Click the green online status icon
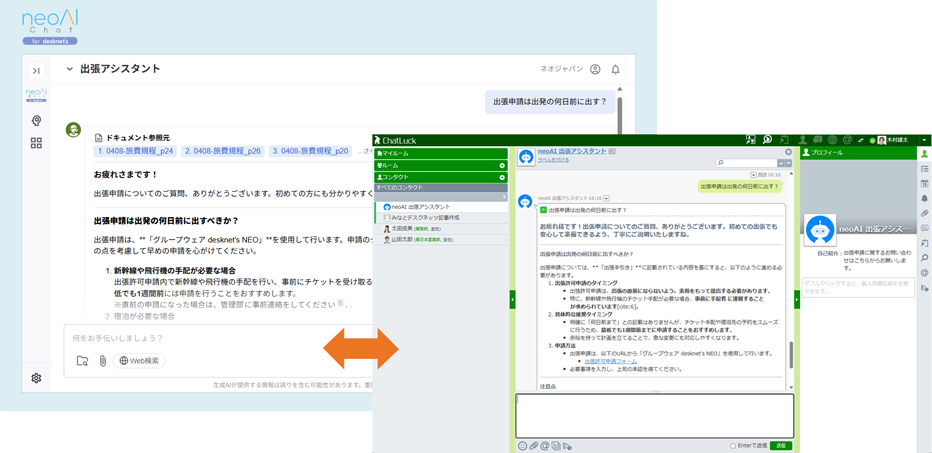This screenshot has height=453, width=932. point(872,140)
